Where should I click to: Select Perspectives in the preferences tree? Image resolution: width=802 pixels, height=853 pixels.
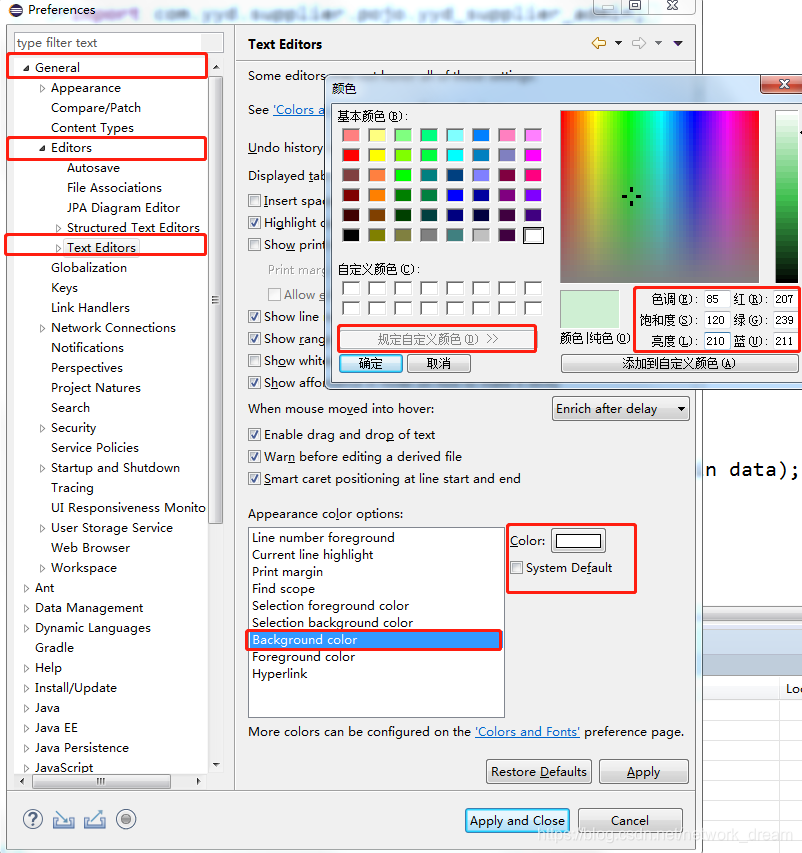click(x=87, y=368)
